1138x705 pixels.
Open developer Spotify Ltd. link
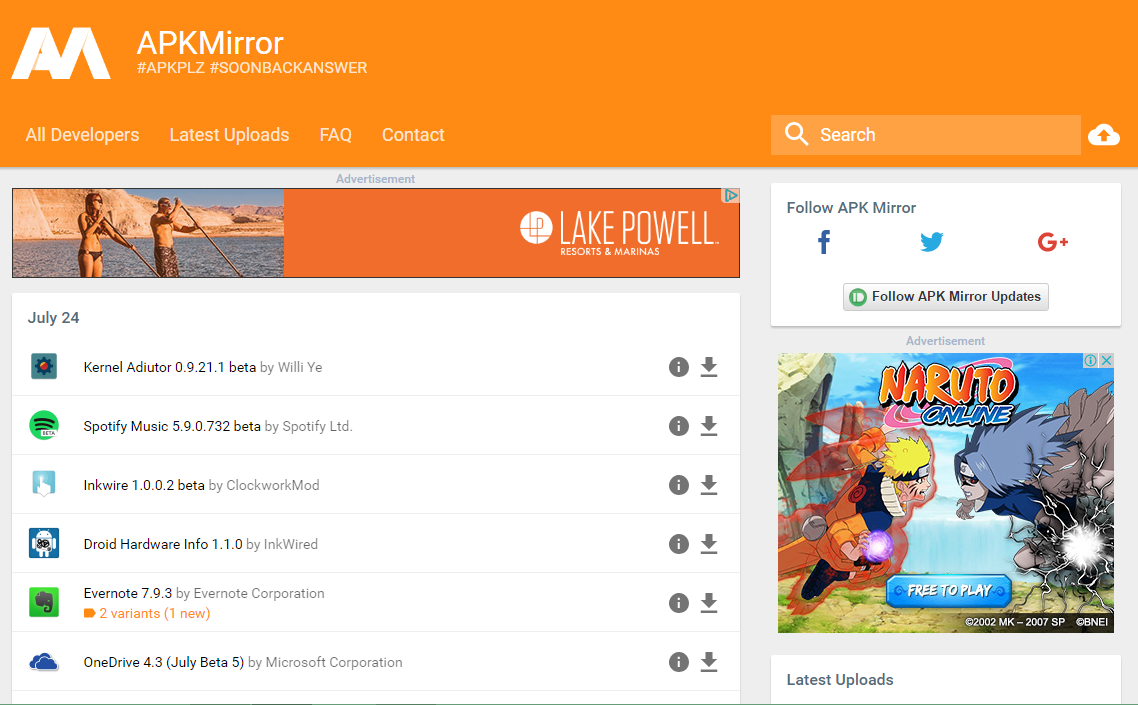(317, 426)
